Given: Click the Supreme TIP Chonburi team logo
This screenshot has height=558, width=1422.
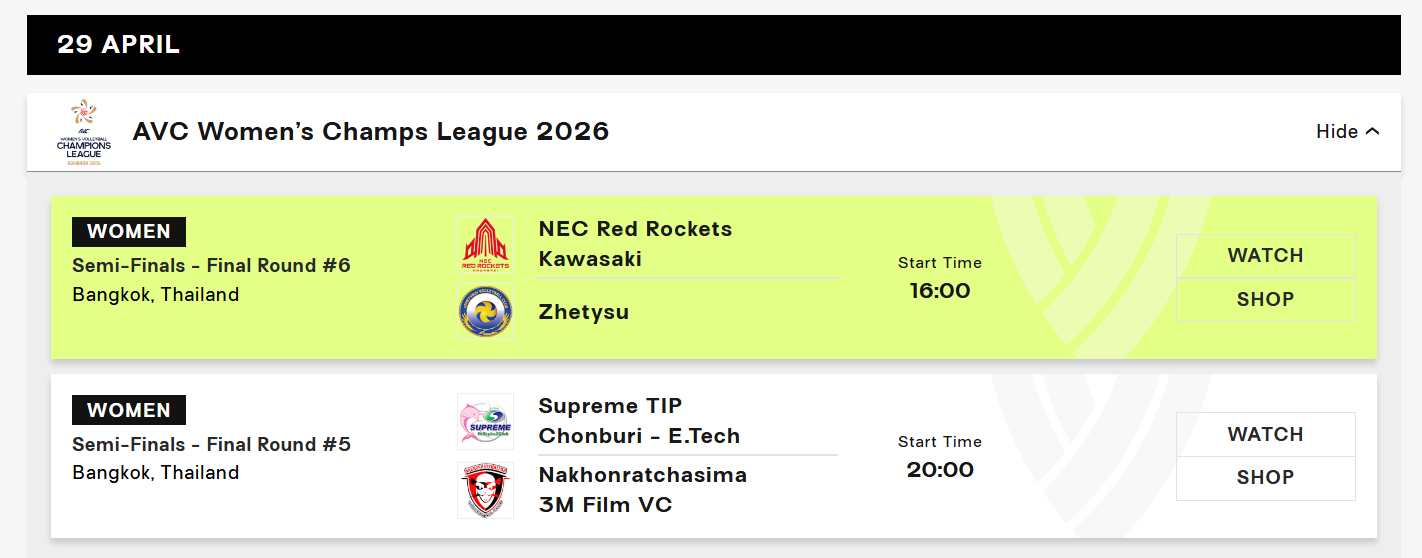Looking at the screenshot, I should (485, 421).
